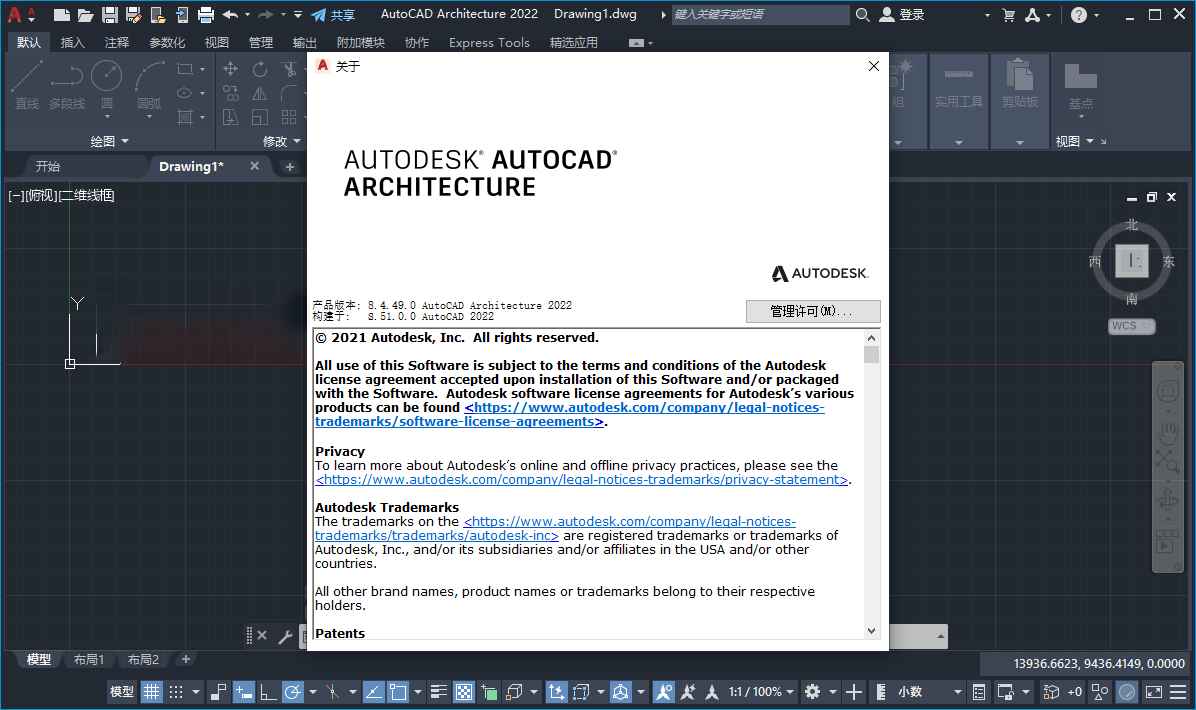Click the clean screen icon in status bar
The height and width of the screenshot is (710, 1196).
(x=1154, y=692)
